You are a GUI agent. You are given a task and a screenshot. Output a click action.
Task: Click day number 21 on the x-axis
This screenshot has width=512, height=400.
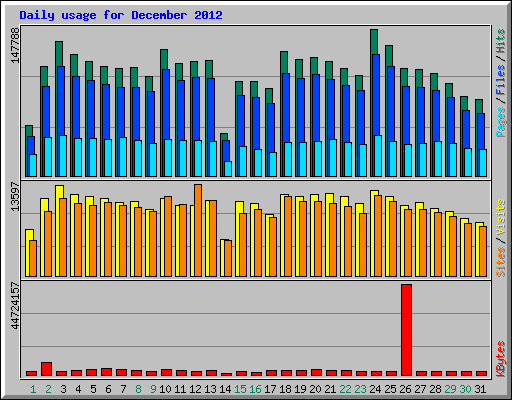[x=330, y=389]
